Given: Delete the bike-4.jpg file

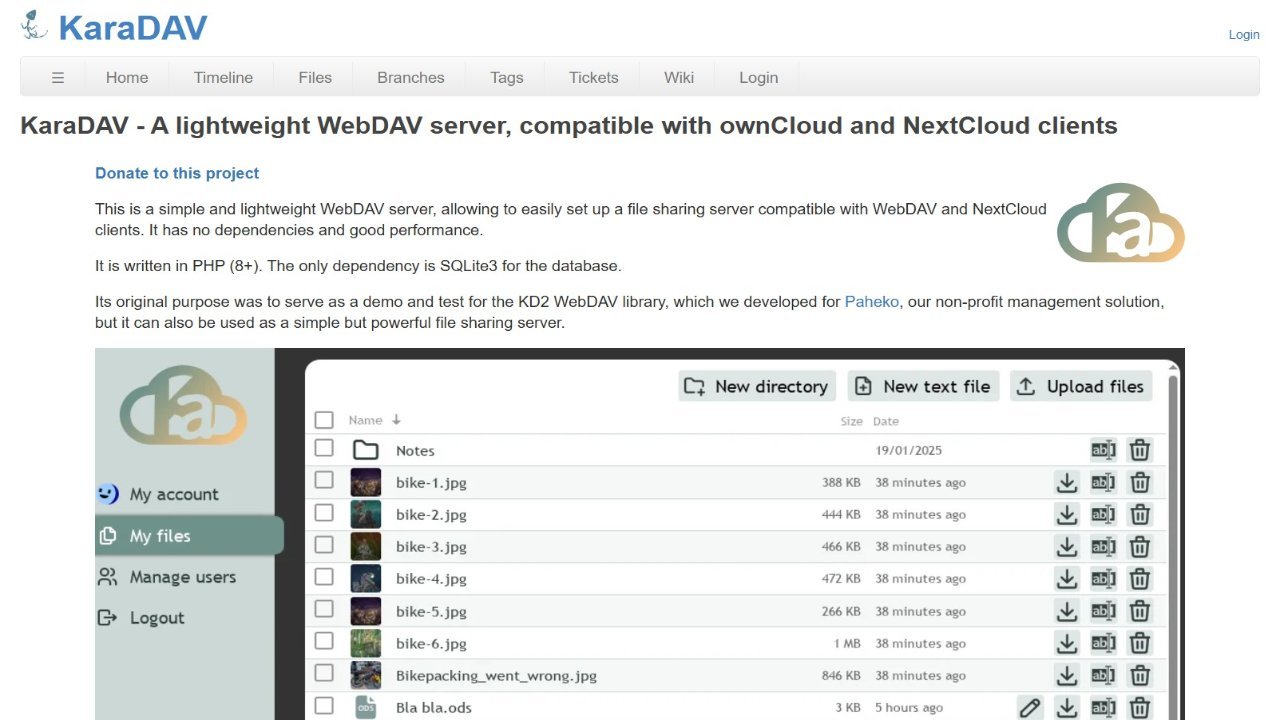Looking at the screenshot, I should (1140, 579).
